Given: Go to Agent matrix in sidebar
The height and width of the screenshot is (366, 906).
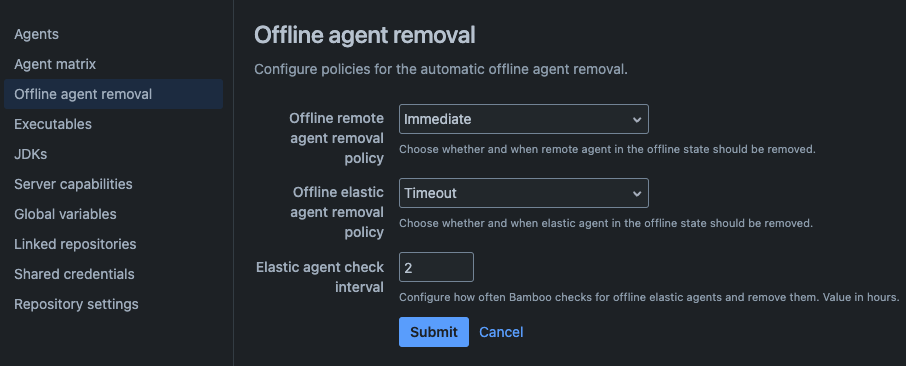Looking at the screenshot, I should point(55,64).
